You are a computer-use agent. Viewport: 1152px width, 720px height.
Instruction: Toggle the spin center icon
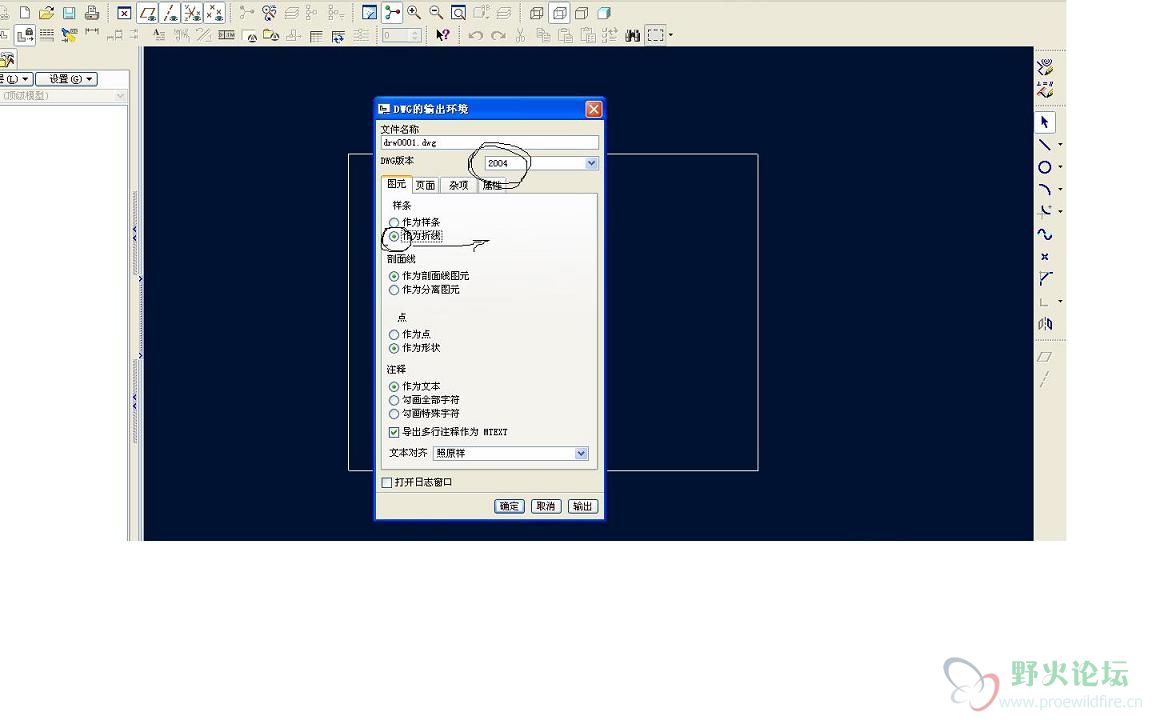point(392,12)
